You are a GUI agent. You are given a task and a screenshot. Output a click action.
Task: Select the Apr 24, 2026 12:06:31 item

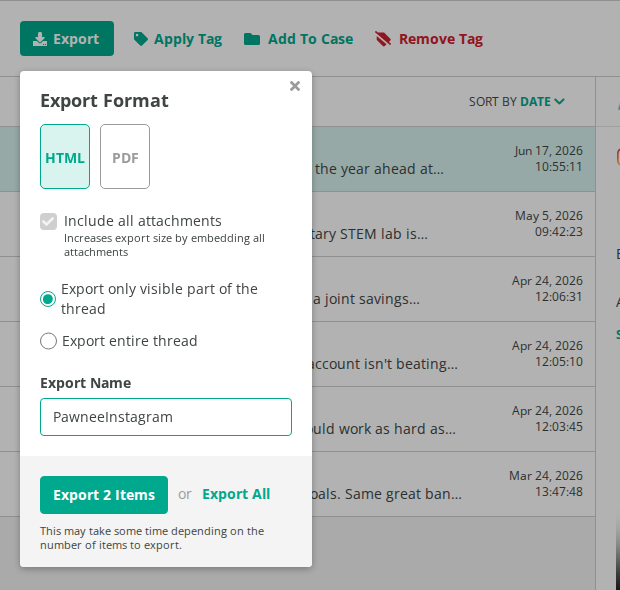(454, 289)
